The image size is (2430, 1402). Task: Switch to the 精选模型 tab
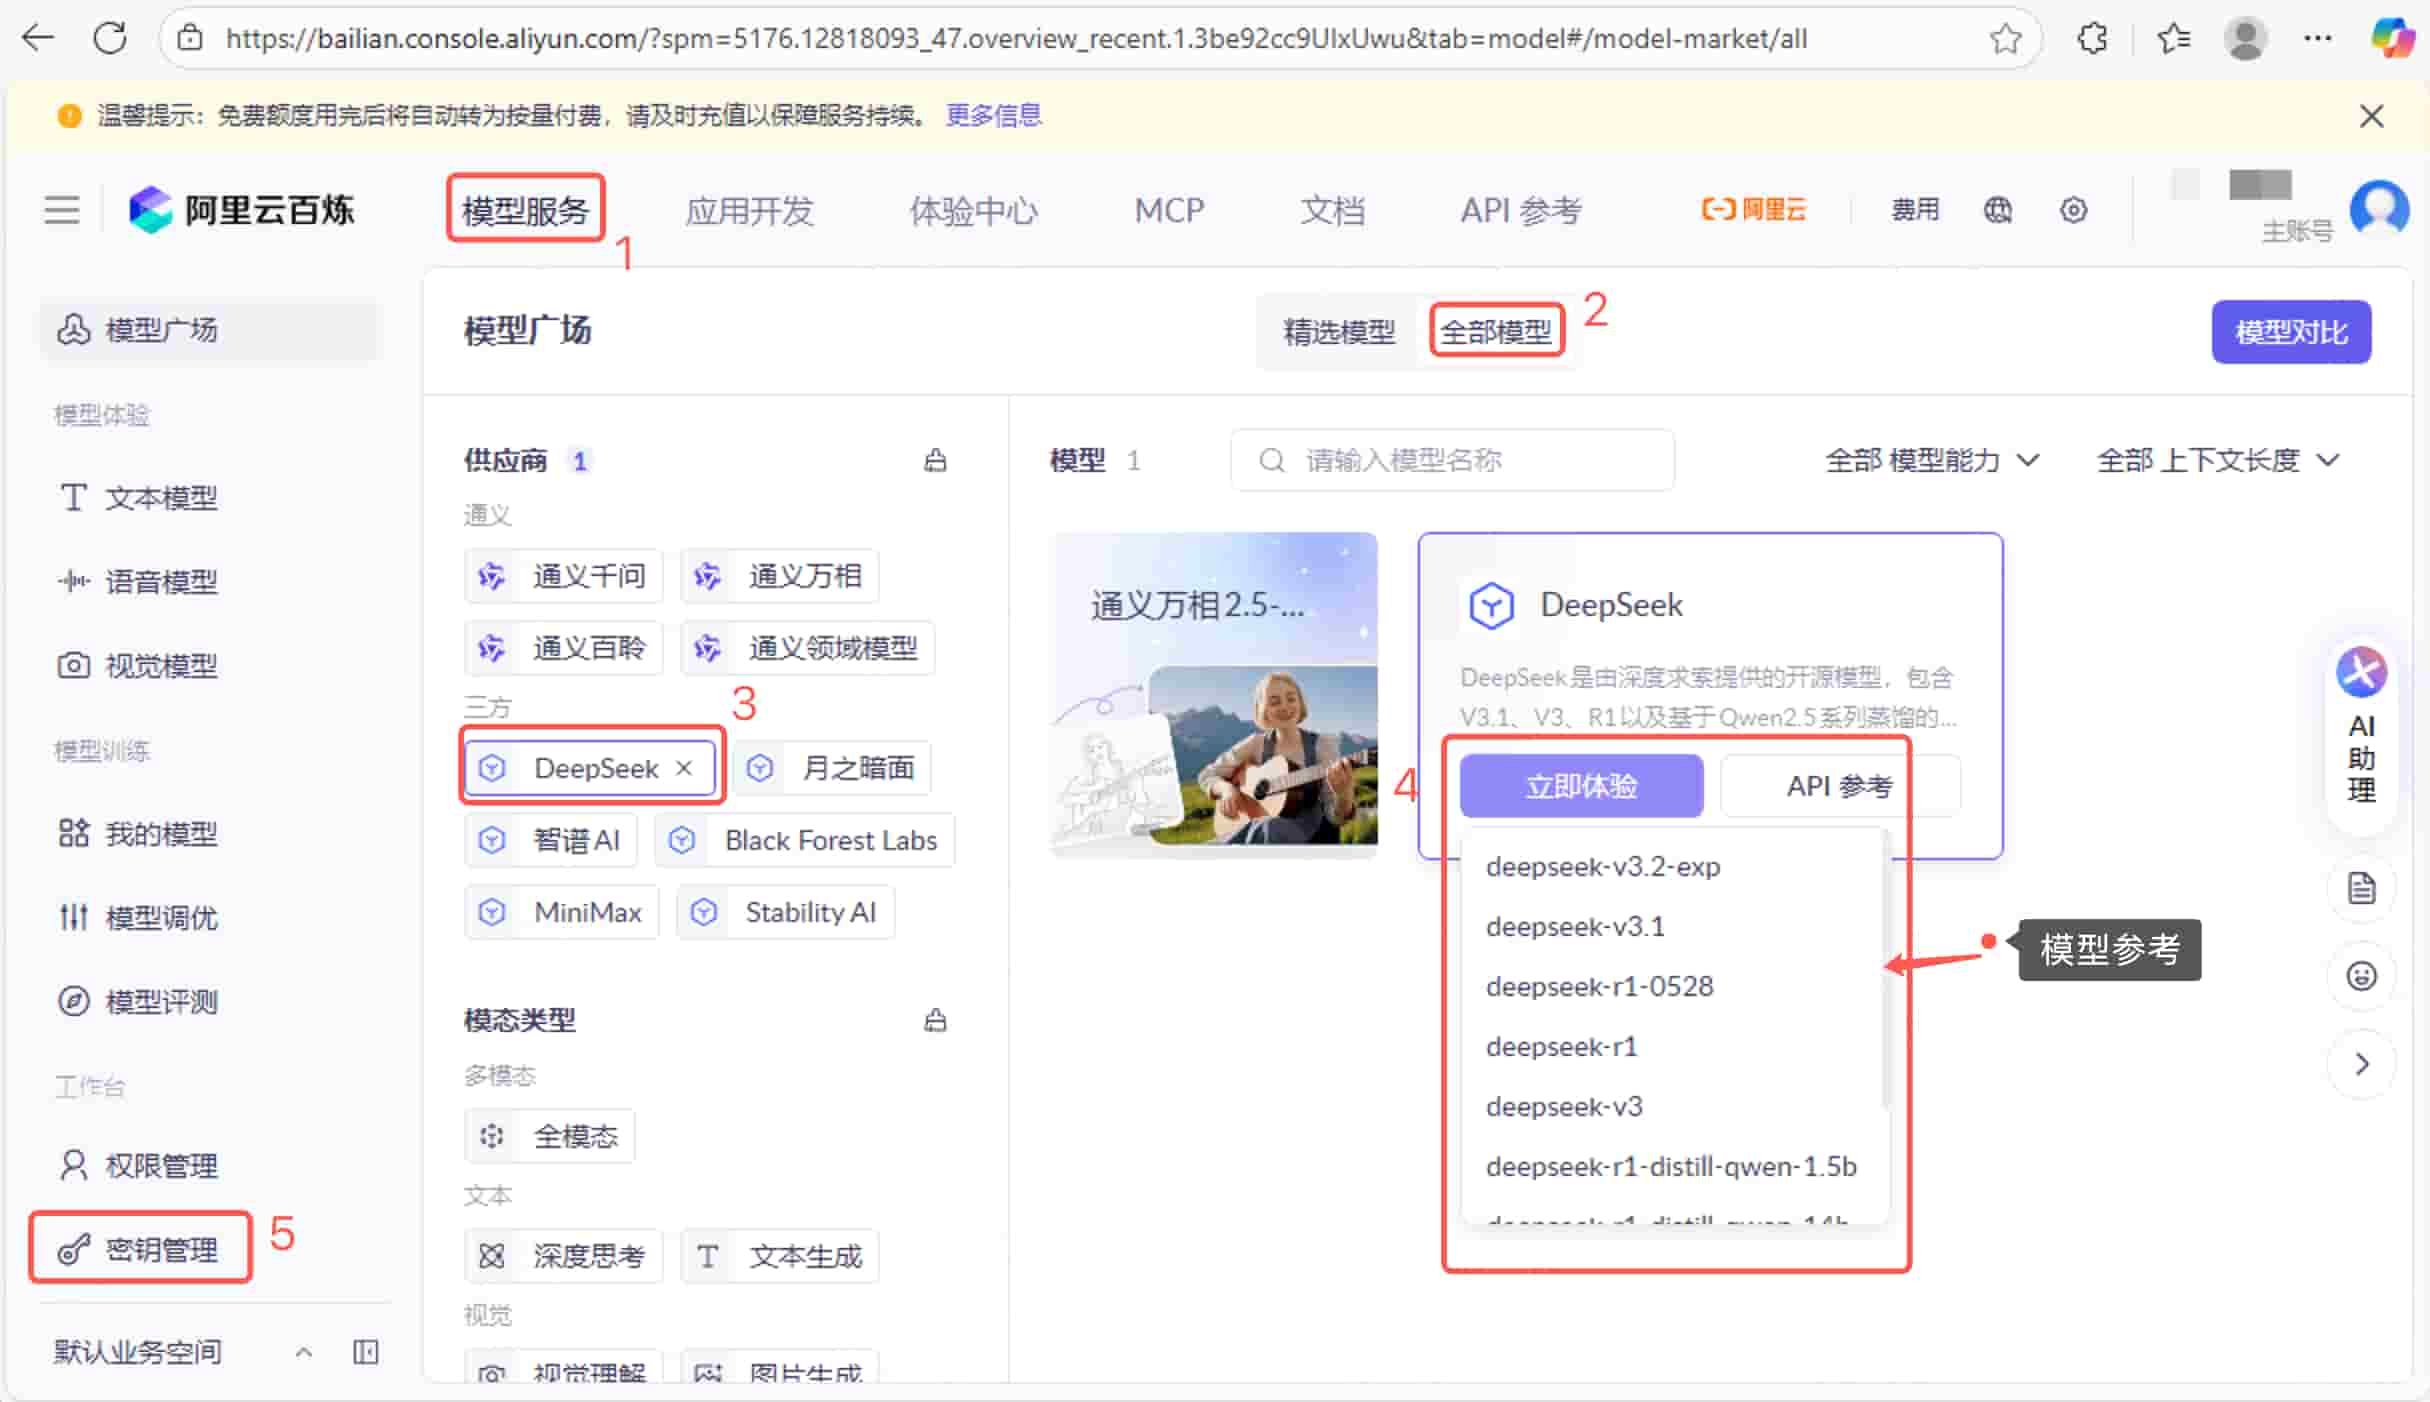coord(1338,332)
